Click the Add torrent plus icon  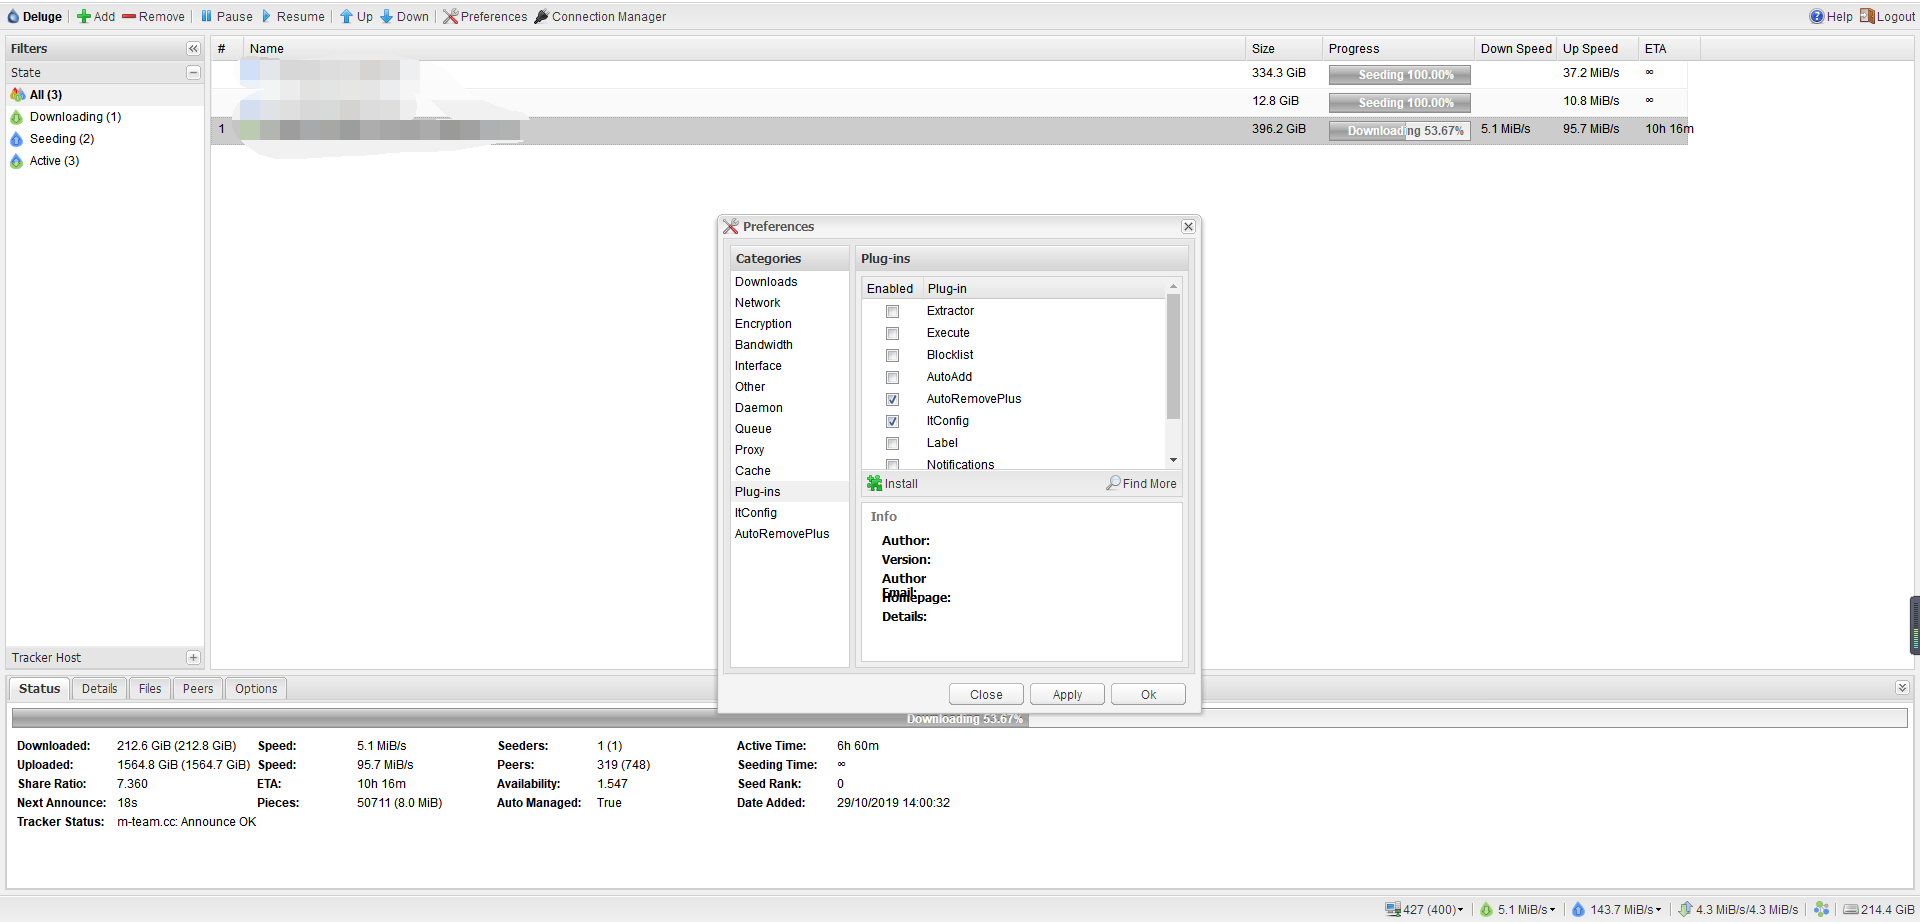[84, 17]
